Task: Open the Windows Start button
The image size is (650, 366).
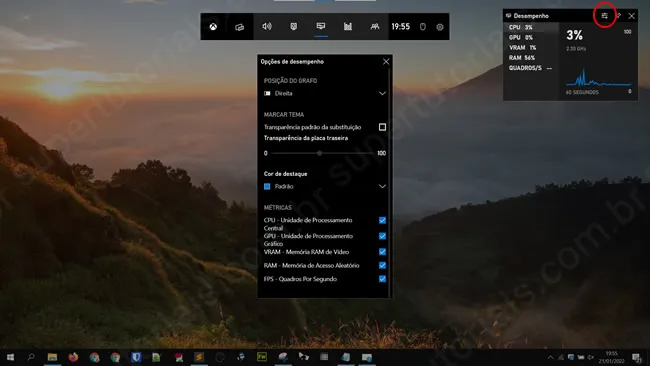Action: click(x=10, y=357)
